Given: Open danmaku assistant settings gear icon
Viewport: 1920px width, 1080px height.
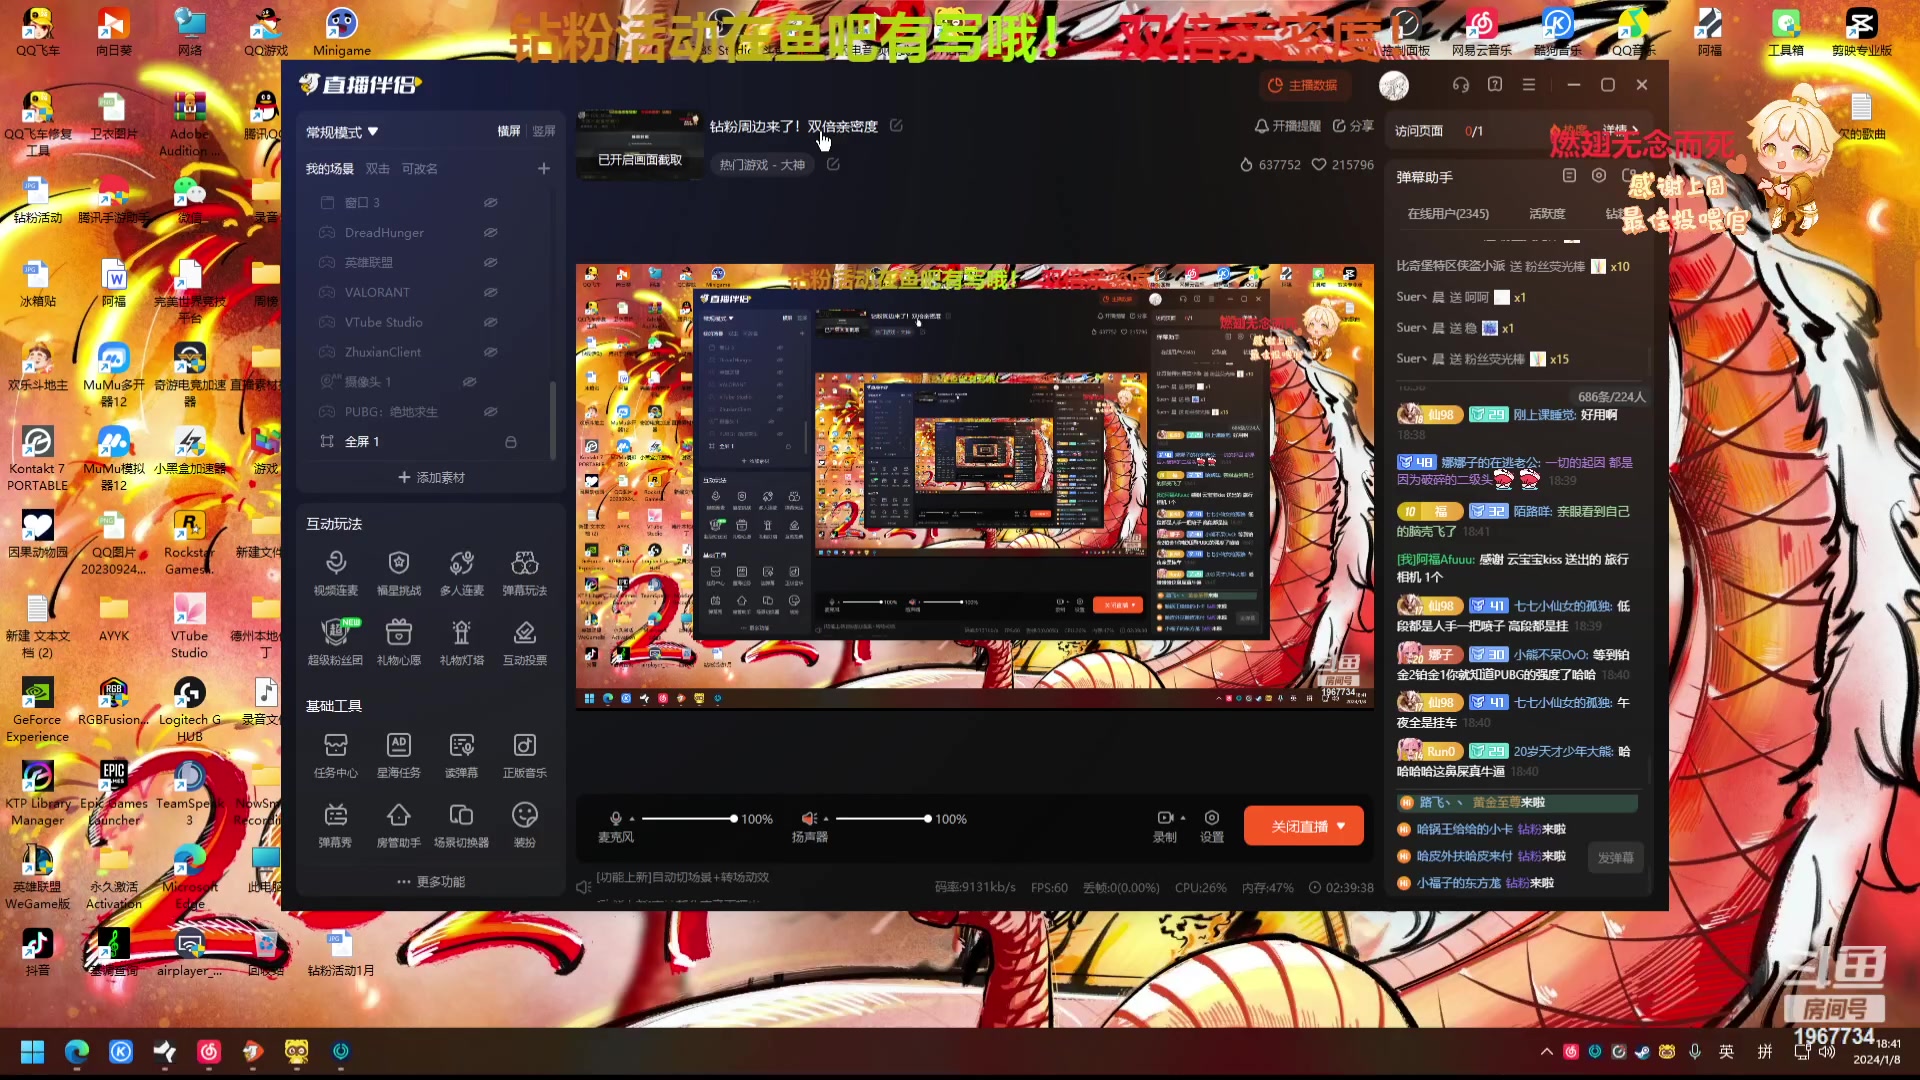Looking at the screenshot, I should click(x=1599, y=176).
